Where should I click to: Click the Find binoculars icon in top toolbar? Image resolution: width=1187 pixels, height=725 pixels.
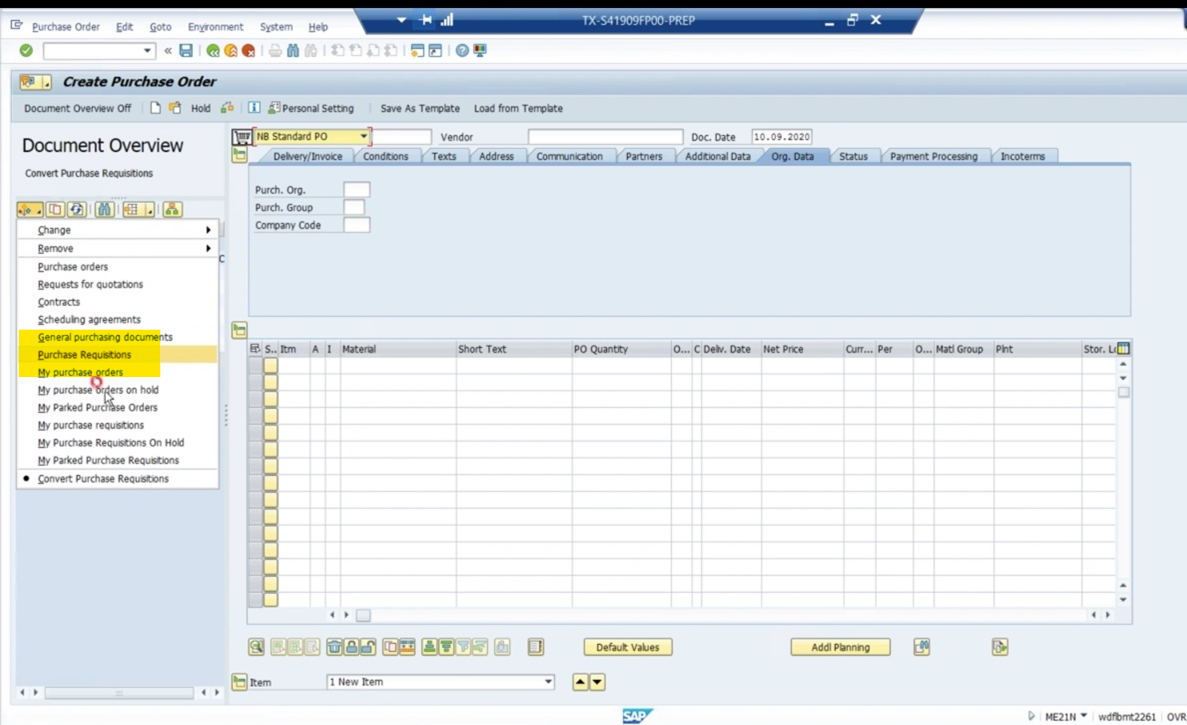click(293, 51)
